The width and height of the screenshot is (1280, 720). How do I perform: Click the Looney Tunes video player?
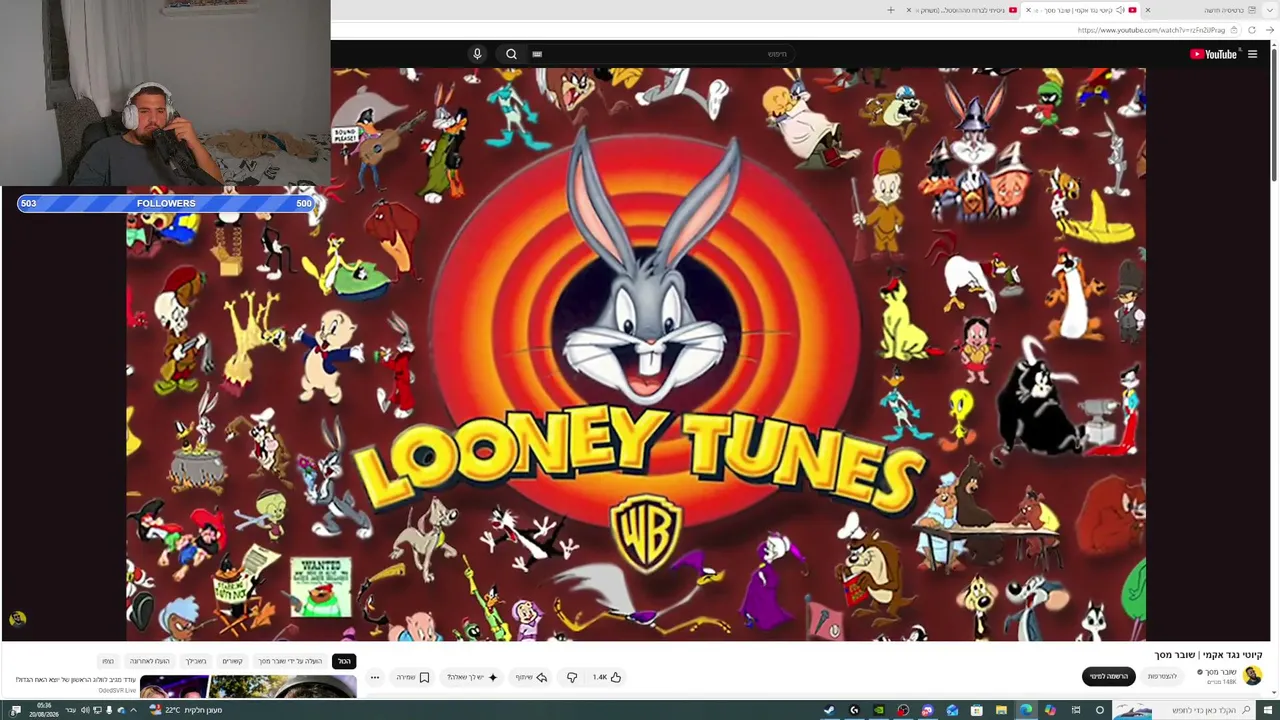(636, 354)
